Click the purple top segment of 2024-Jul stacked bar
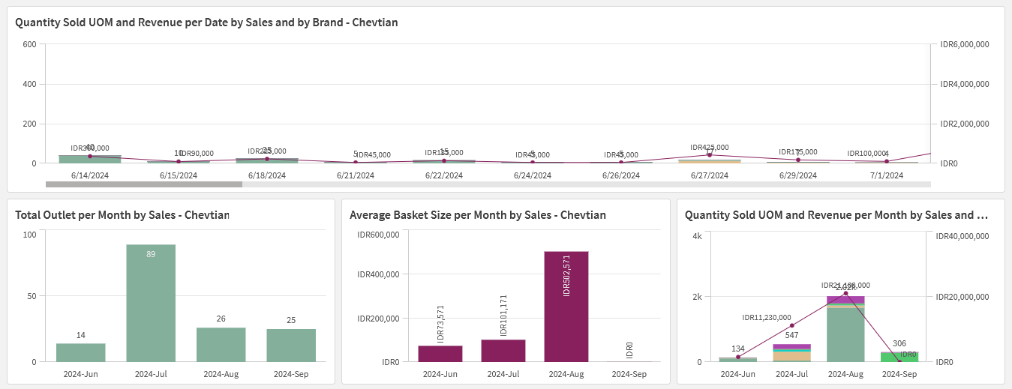1012x389 pixels. tap(792, 346)
